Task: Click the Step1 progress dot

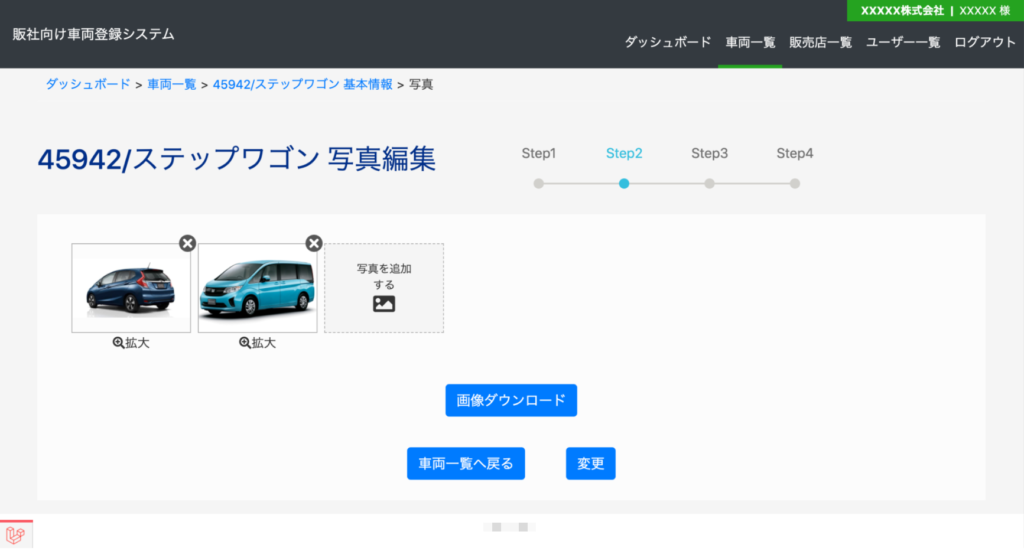Action: coord(539,183)
